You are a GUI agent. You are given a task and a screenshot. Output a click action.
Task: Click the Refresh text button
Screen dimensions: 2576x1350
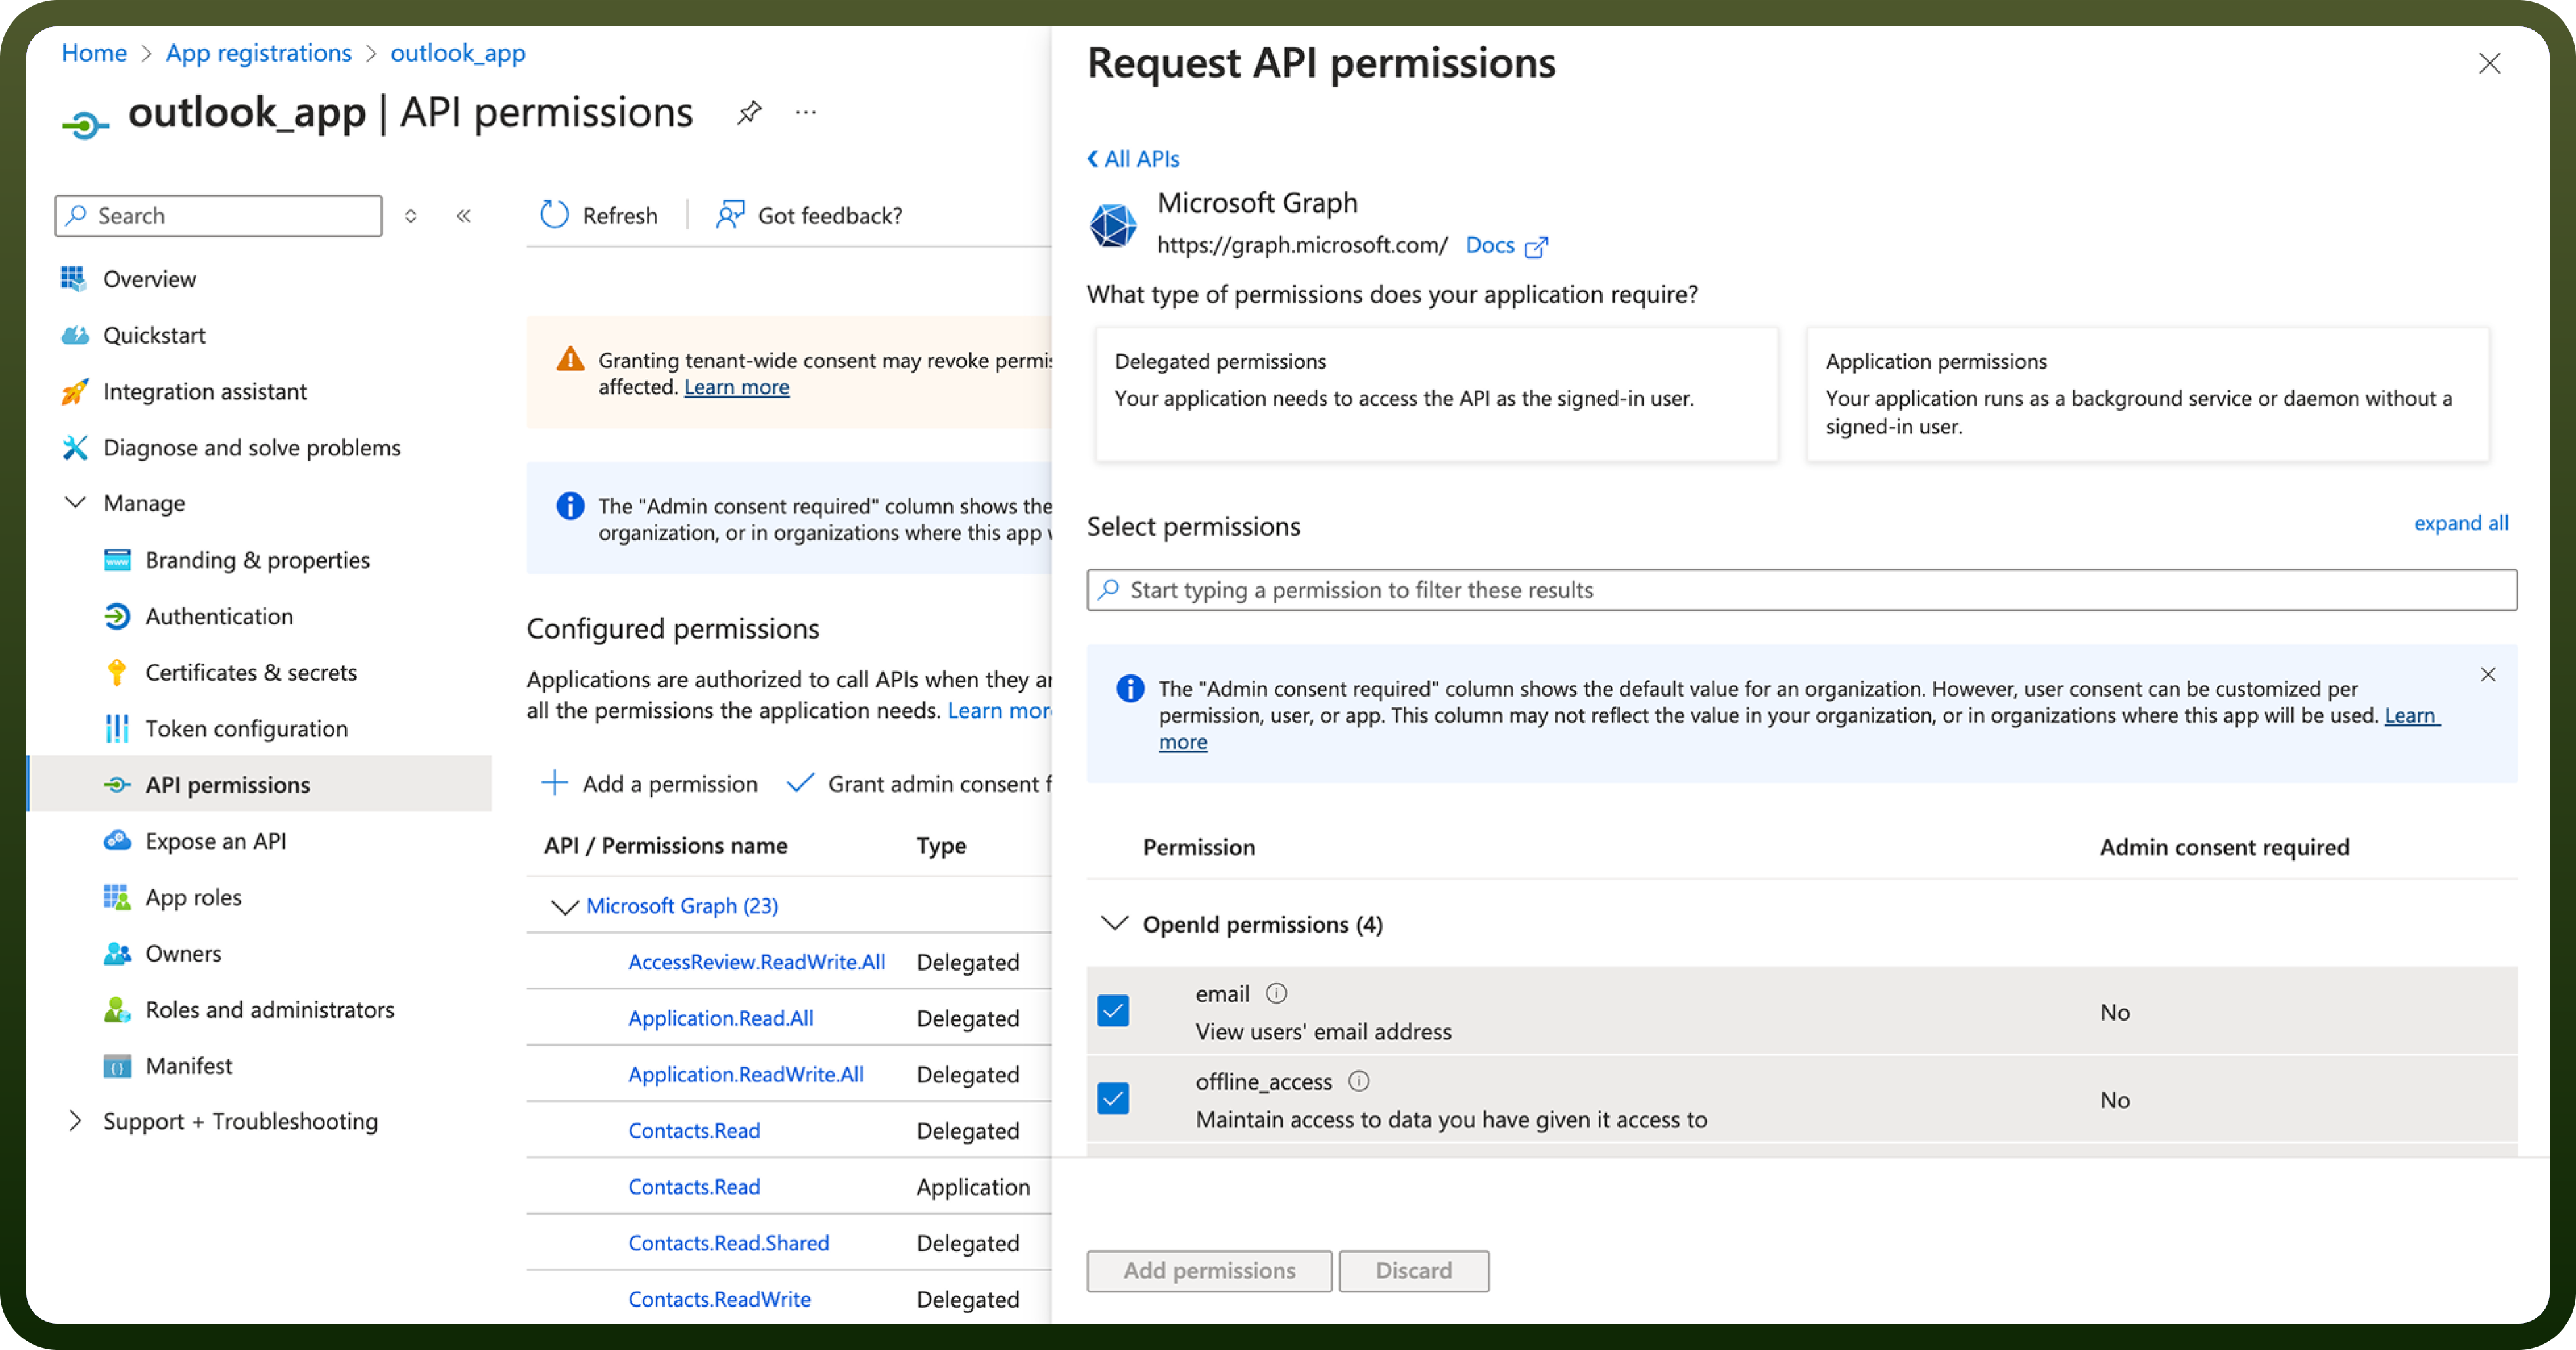click(x=620, y=215)
